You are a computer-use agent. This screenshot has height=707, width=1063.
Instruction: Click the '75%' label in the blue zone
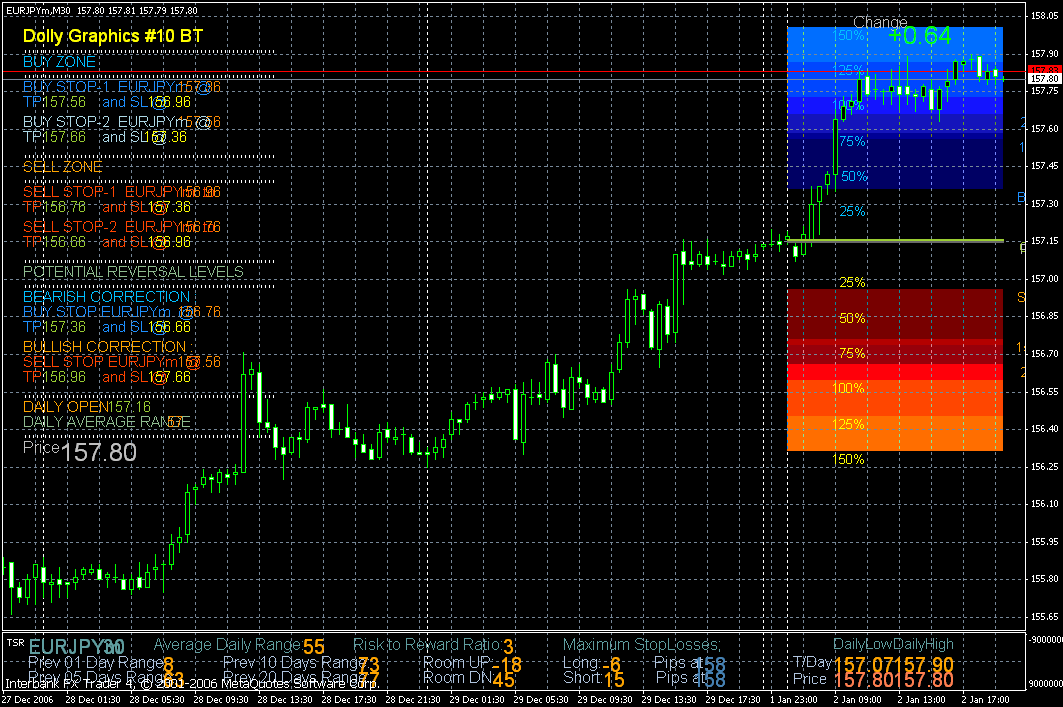click(x=852, y=141)
